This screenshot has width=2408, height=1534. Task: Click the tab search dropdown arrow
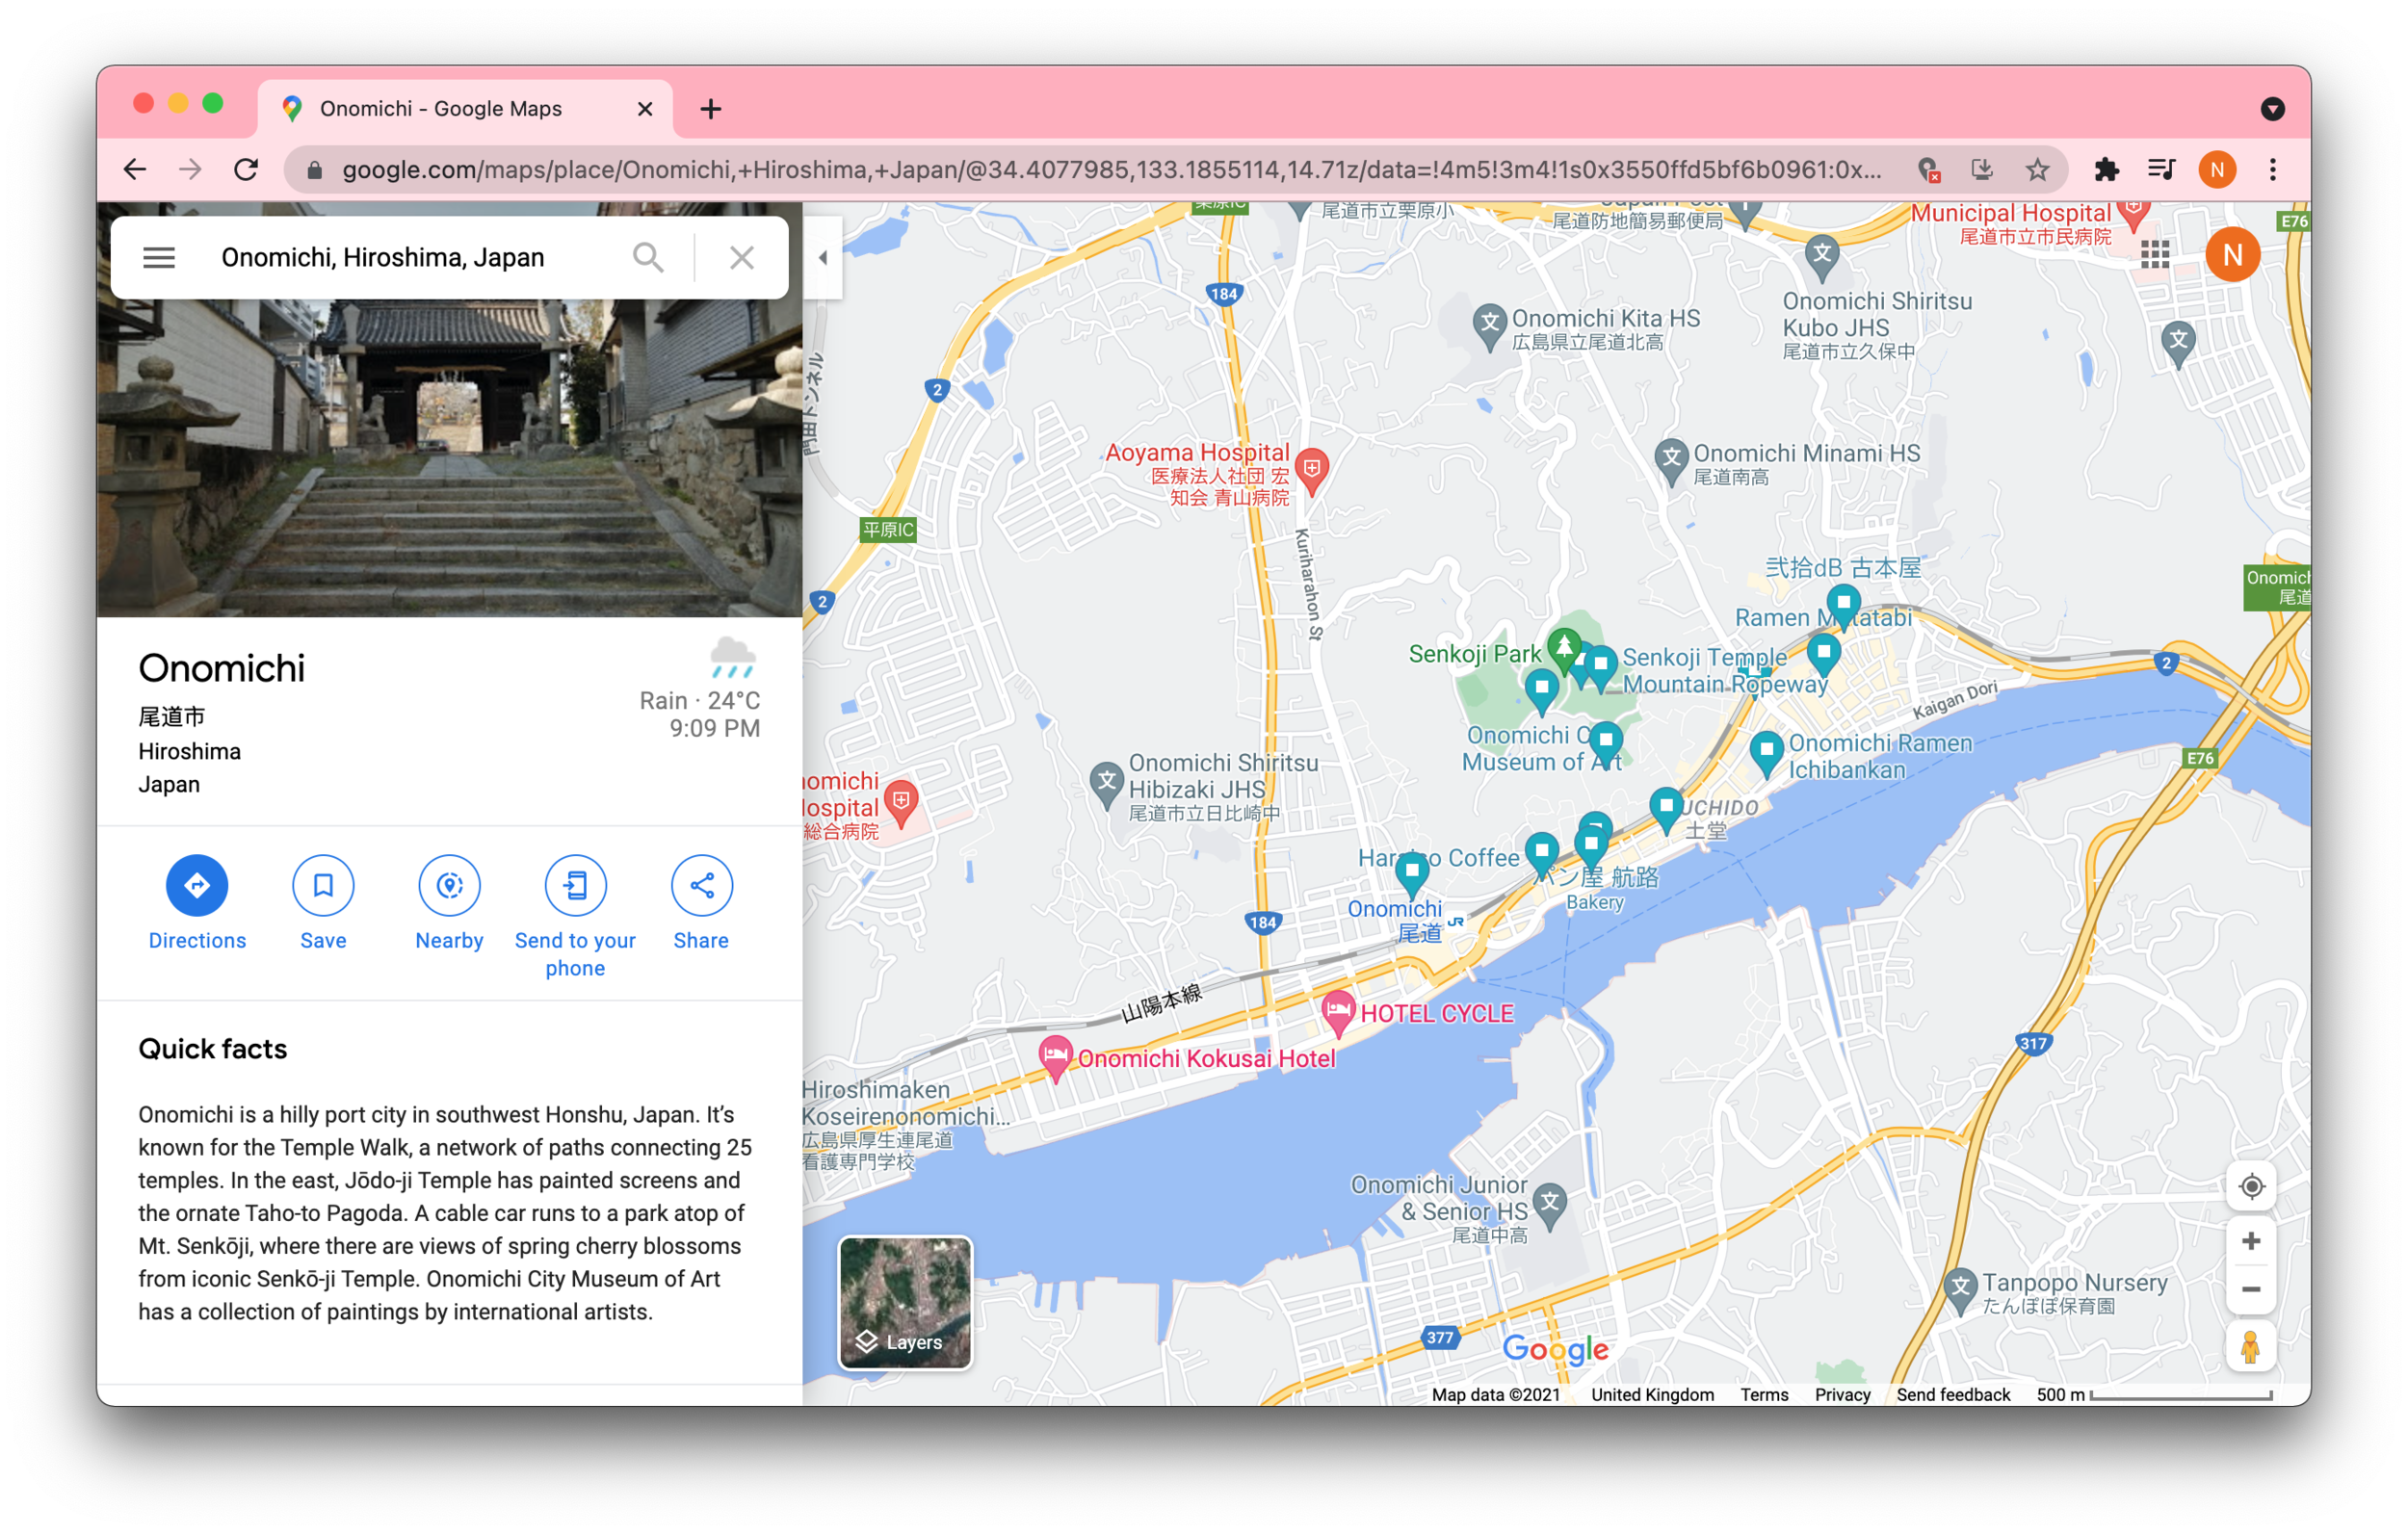click(2273, 108)
